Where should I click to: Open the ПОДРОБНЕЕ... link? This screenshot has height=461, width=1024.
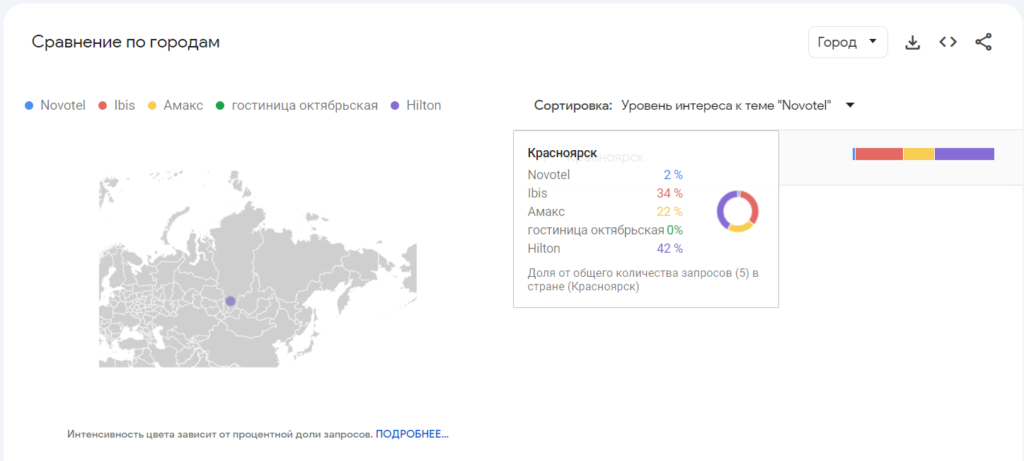tap(412, 434)
